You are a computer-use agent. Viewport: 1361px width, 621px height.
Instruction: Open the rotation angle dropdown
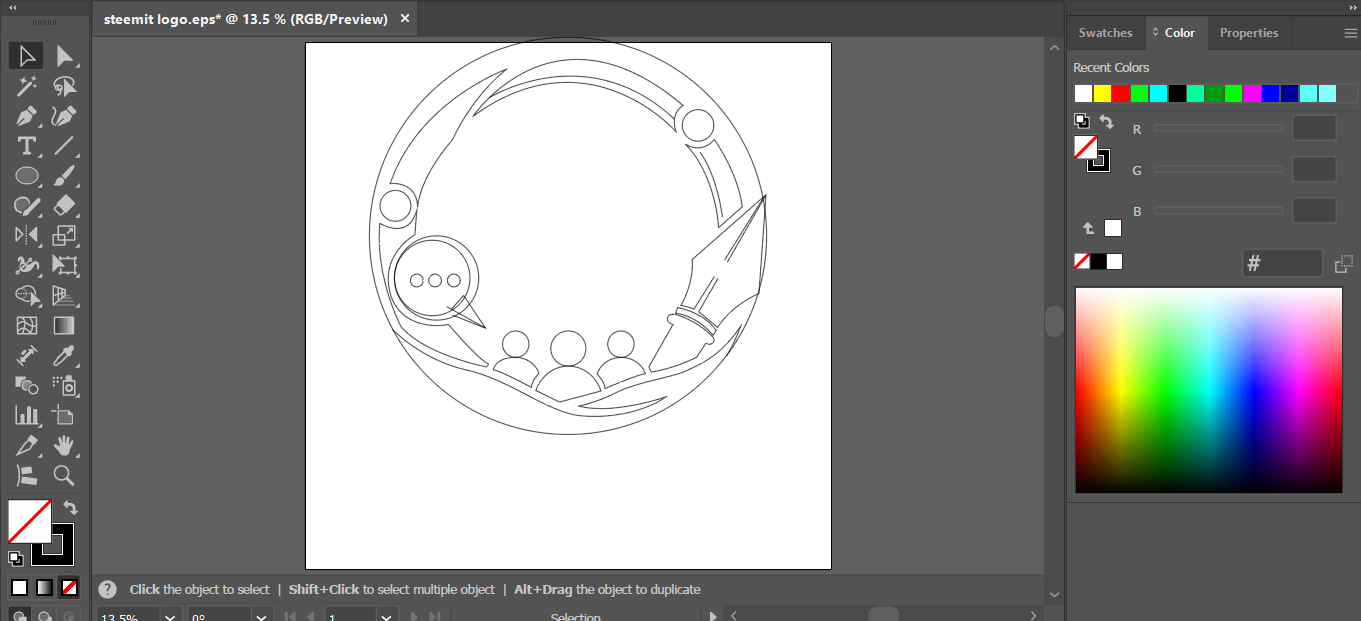260,615
